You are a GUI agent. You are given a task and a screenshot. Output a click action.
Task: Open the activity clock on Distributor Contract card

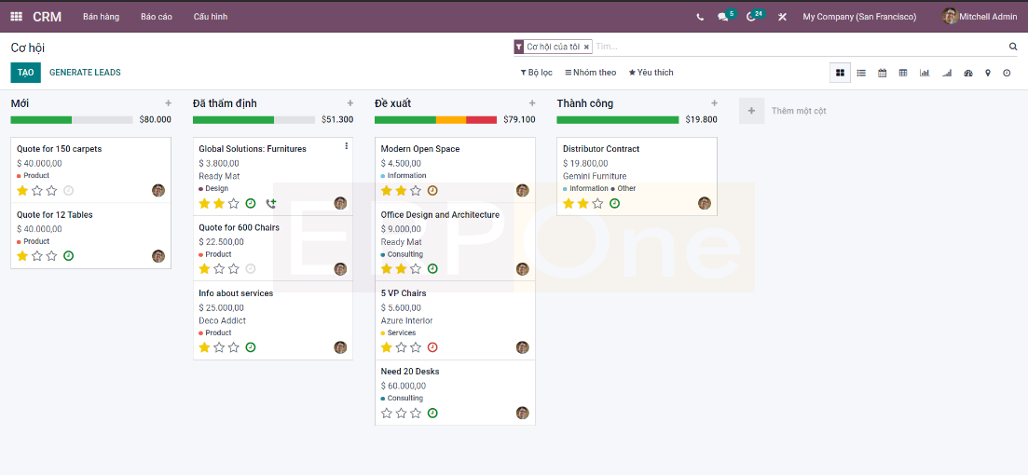[x=614, y=203]
